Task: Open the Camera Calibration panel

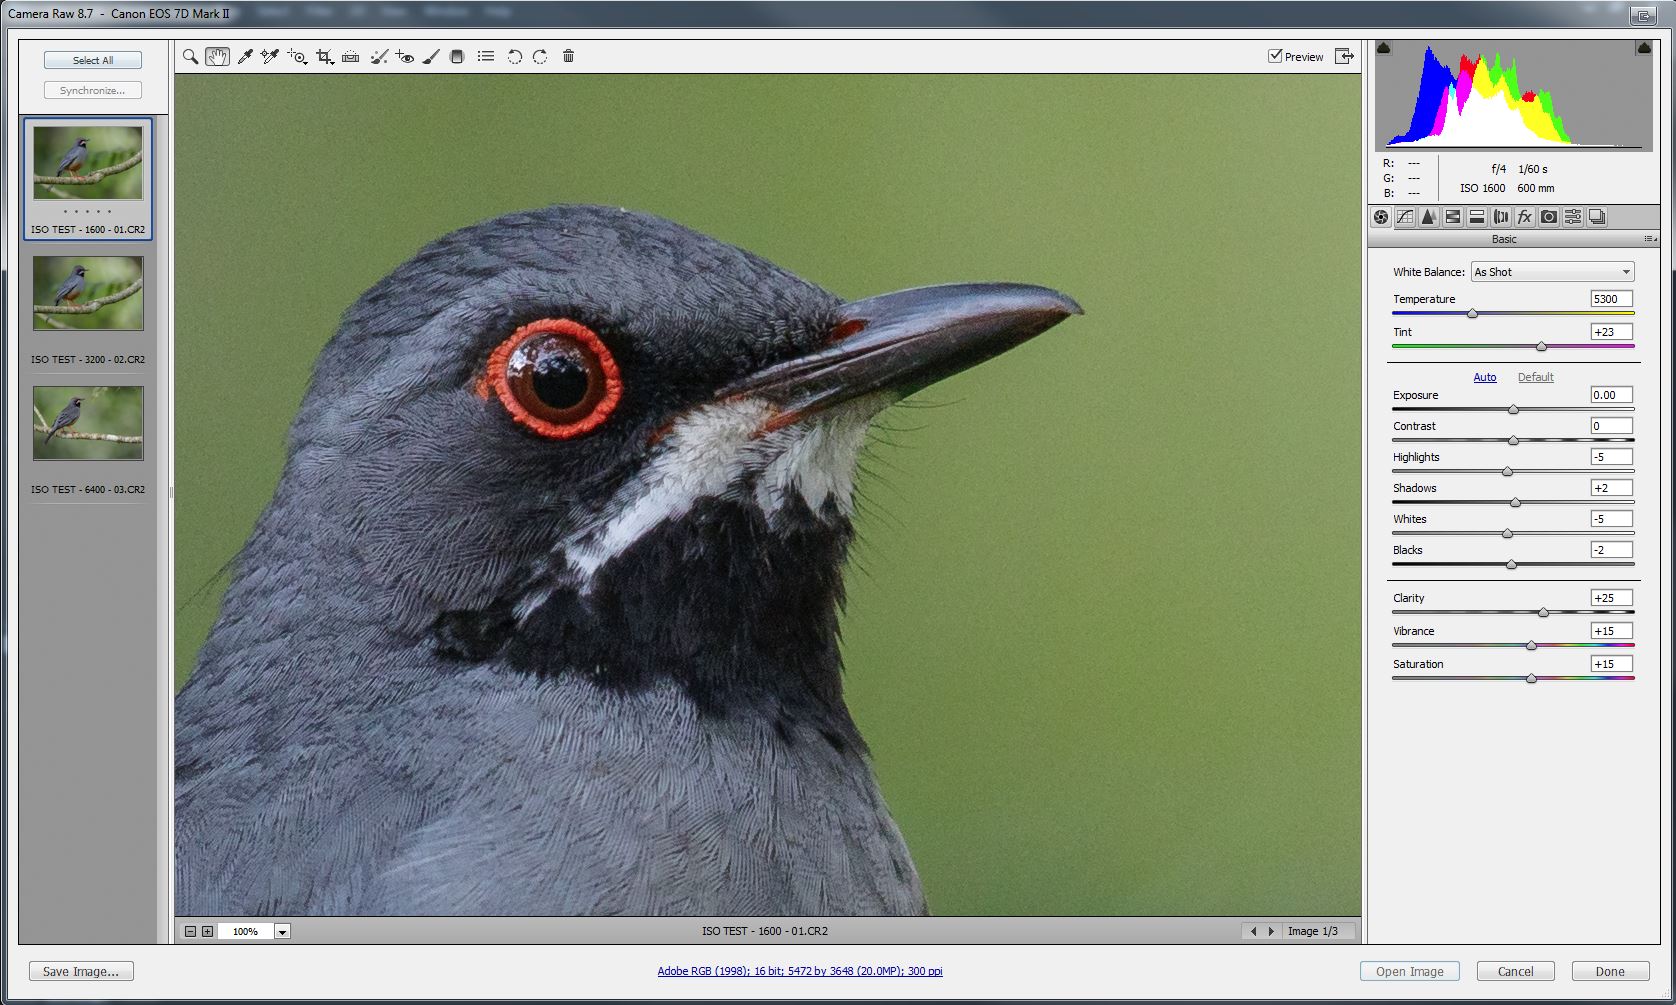Action: point(1548,217)
